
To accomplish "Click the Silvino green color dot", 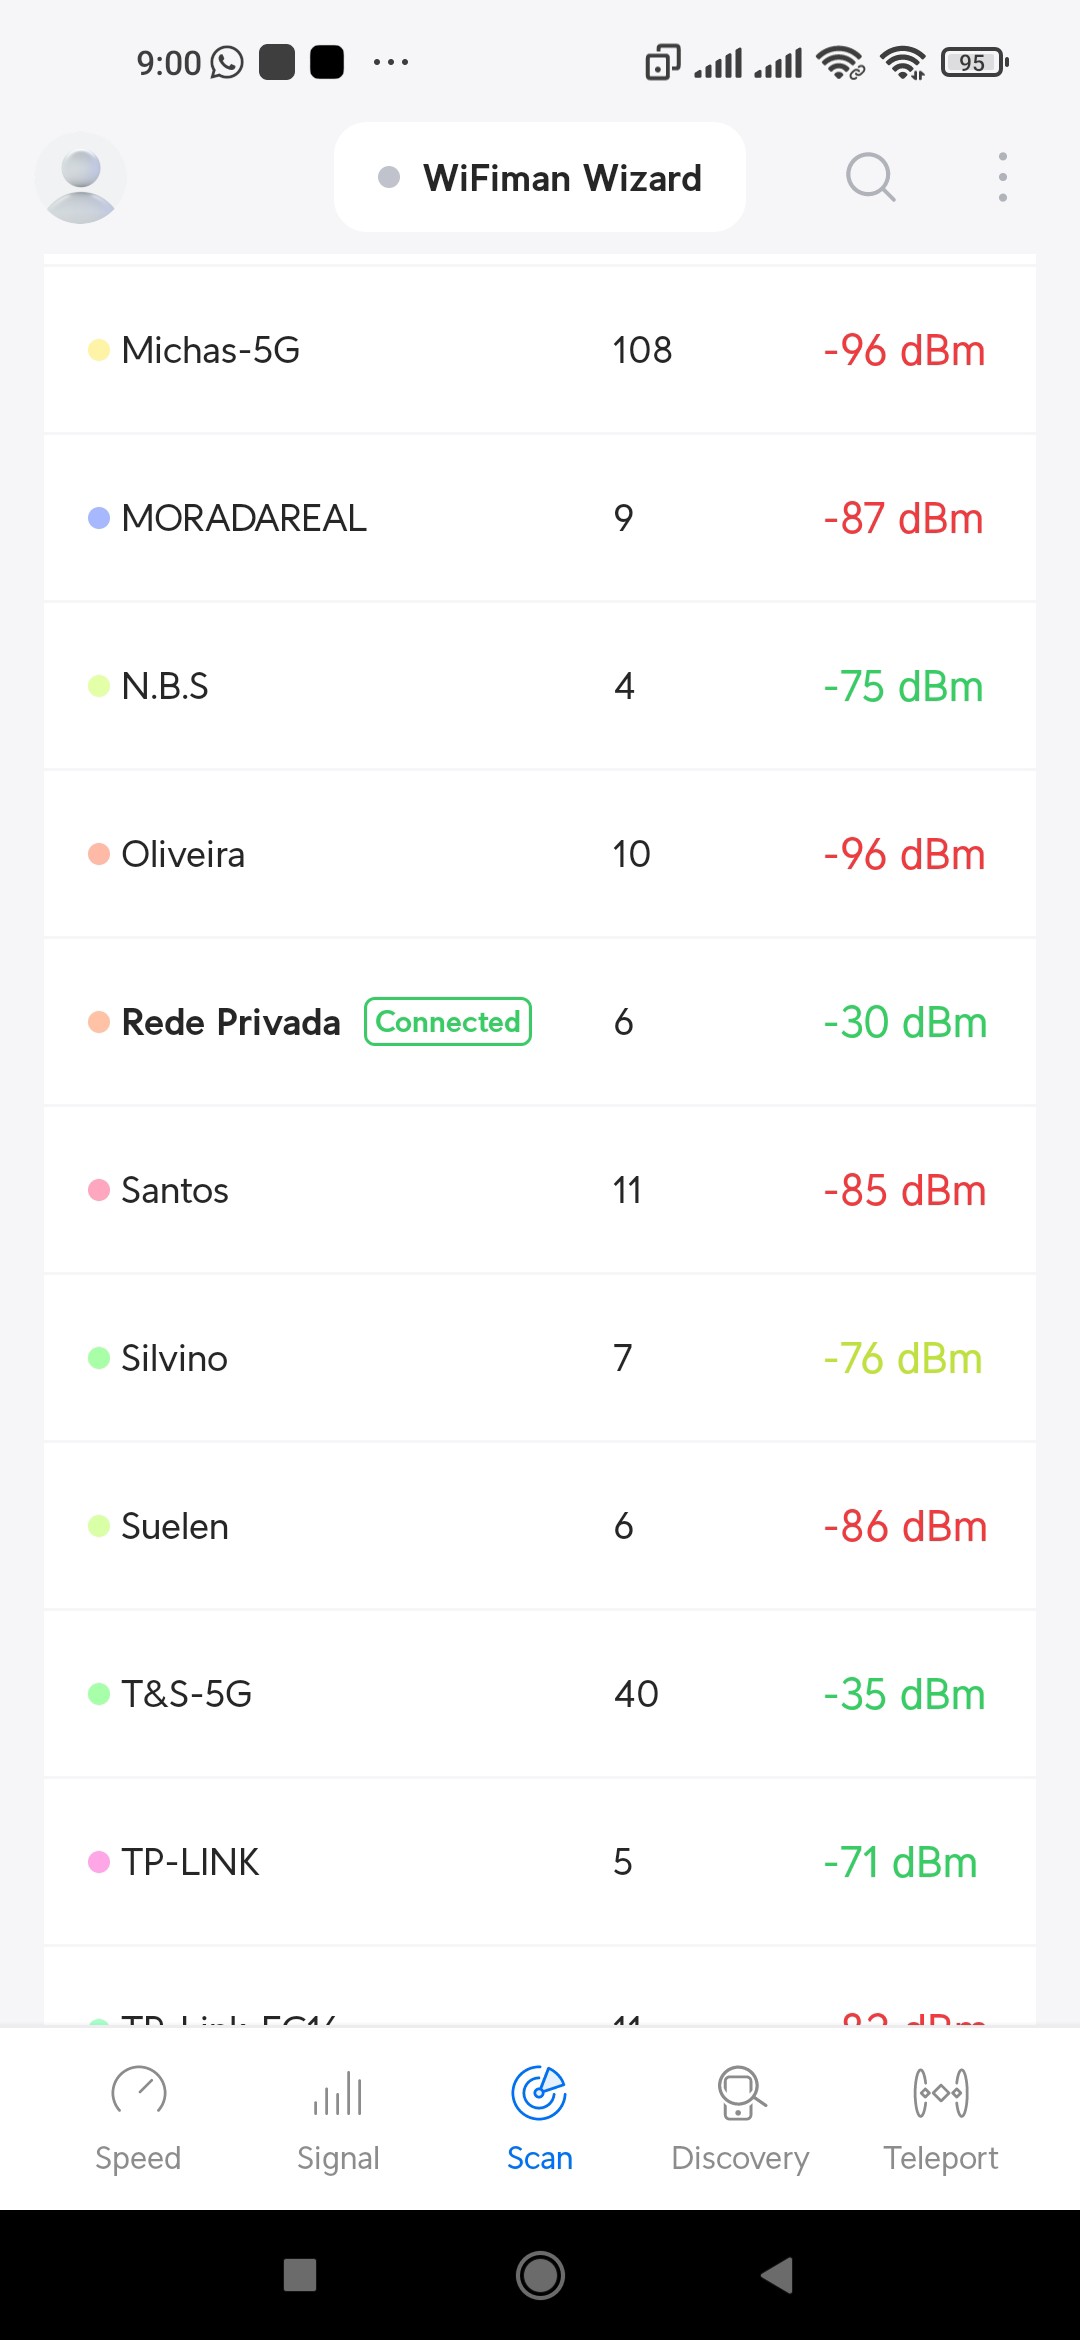I will tap(99, 1358).
